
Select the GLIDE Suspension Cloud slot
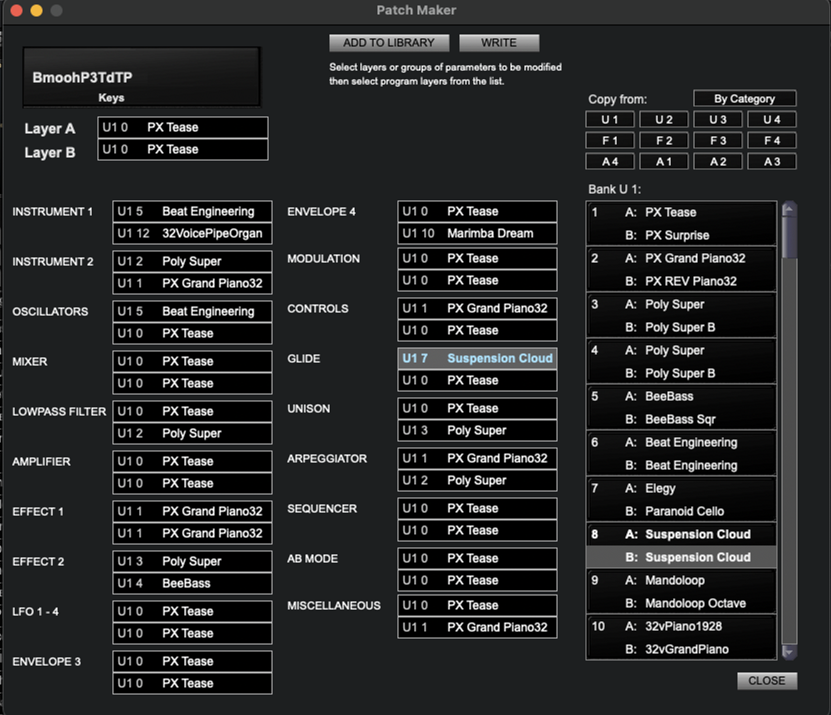coord(477,358)
